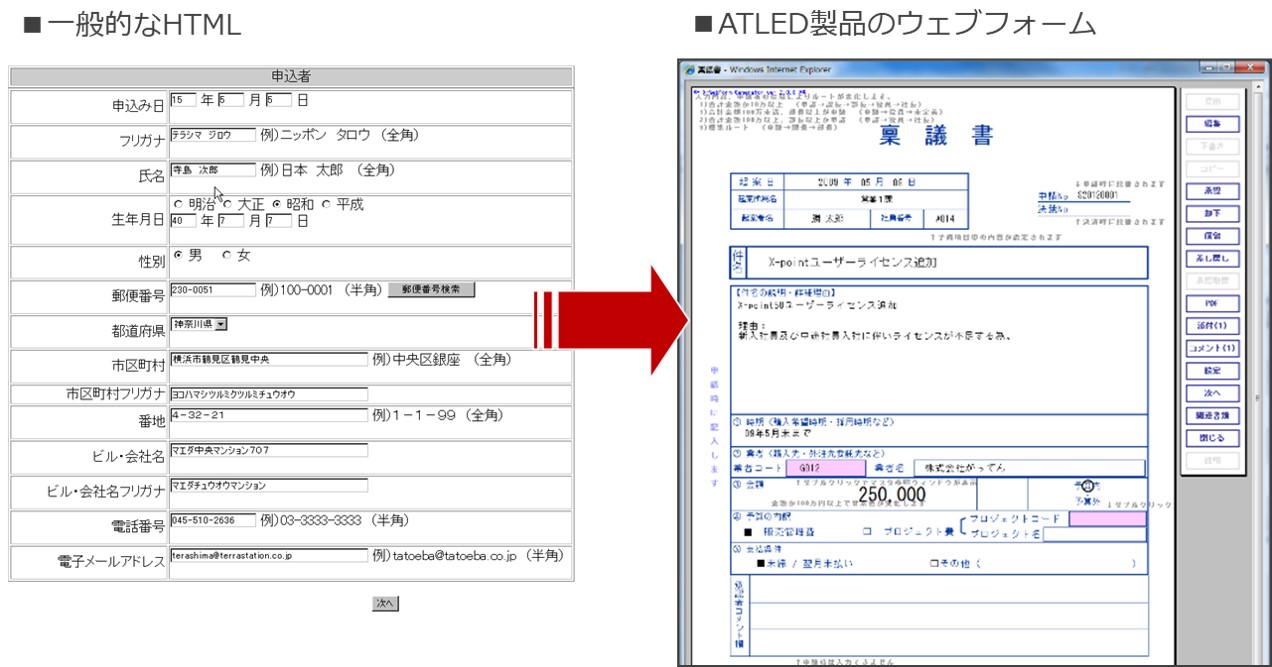The height and width of the screenshot is (667, 1272).
Task: Click the 稟議書 form title
Action: click(x=936, y=137)
